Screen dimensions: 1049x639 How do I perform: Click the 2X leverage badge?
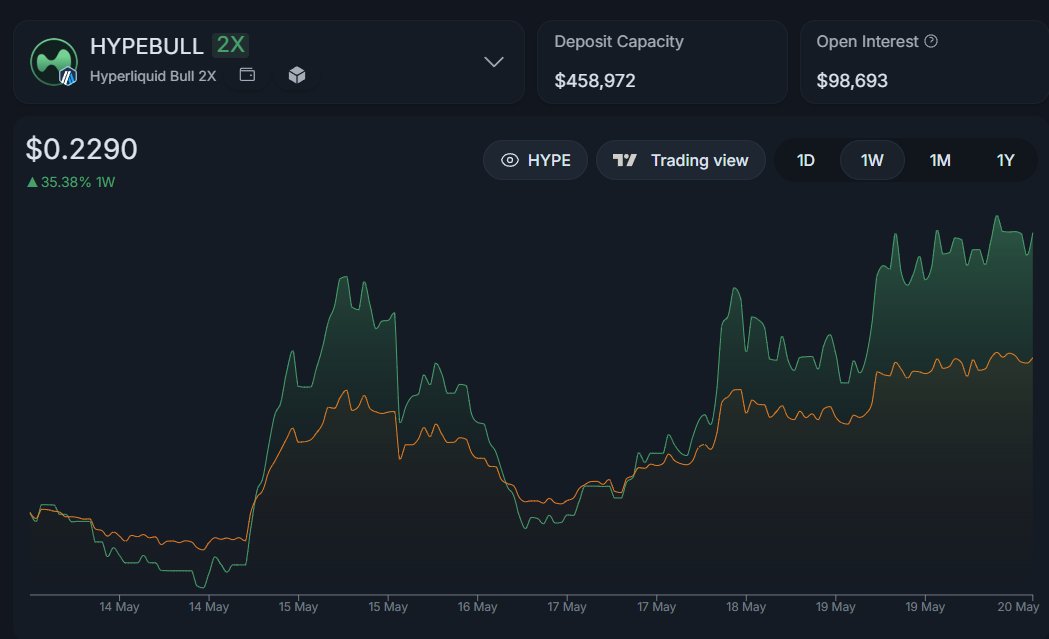[x=230, y=45]
